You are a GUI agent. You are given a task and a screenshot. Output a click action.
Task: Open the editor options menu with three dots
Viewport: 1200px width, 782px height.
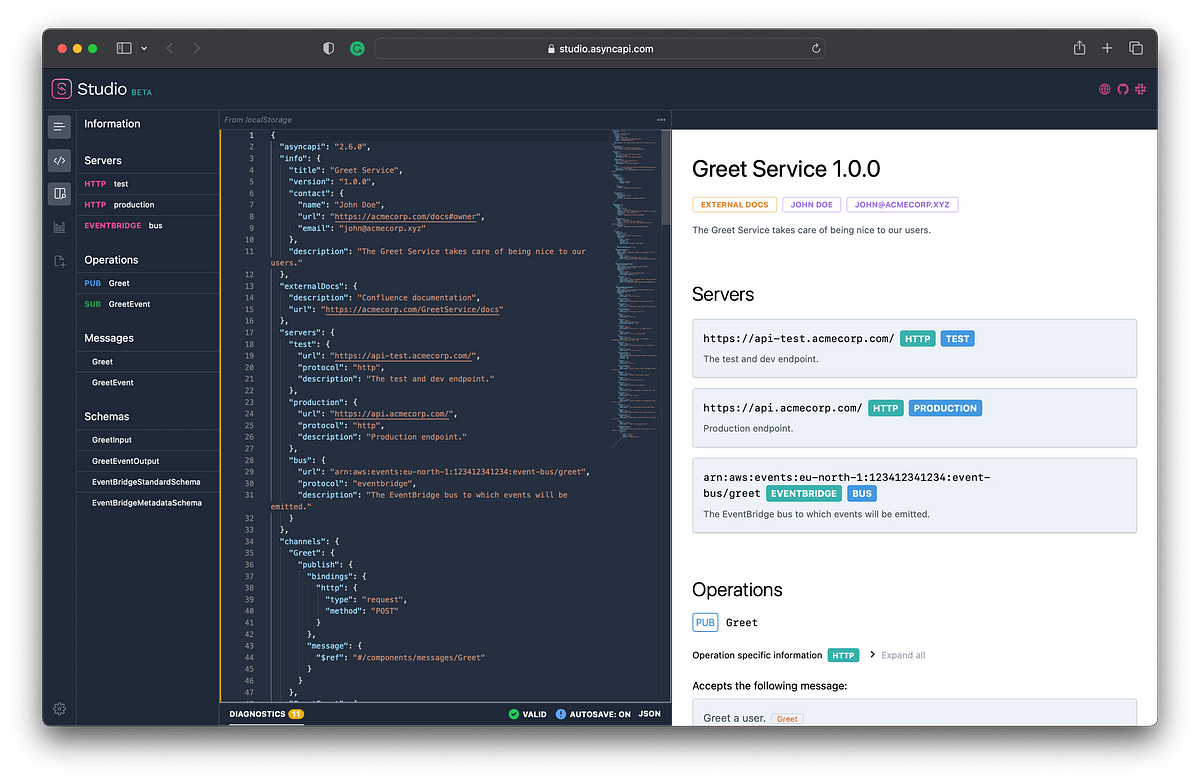tap(660, 119)
